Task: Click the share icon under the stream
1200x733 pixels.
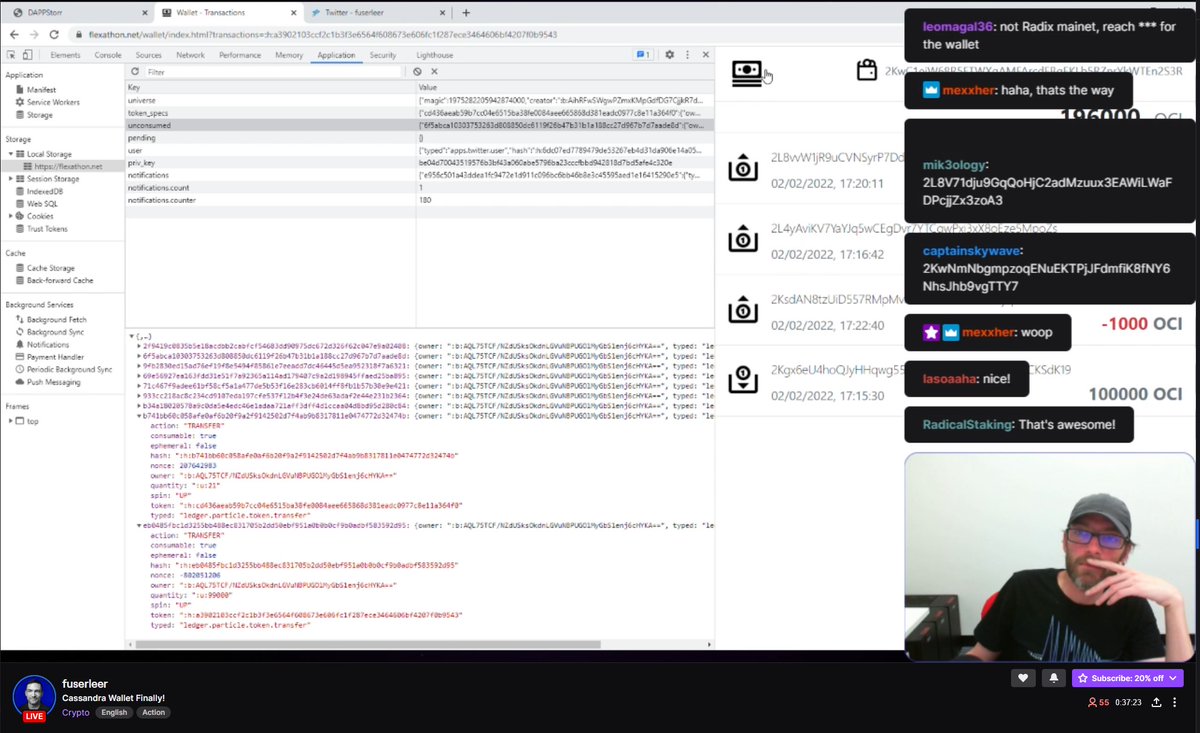Action: coord(1156,703)
